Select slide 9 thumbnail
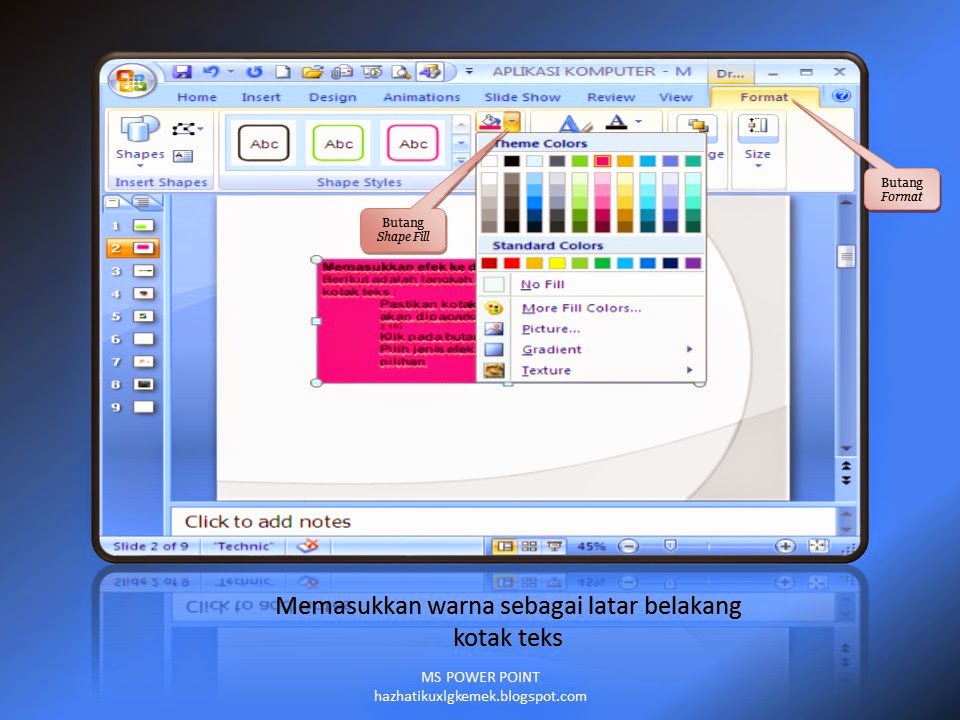 [143, 407]
